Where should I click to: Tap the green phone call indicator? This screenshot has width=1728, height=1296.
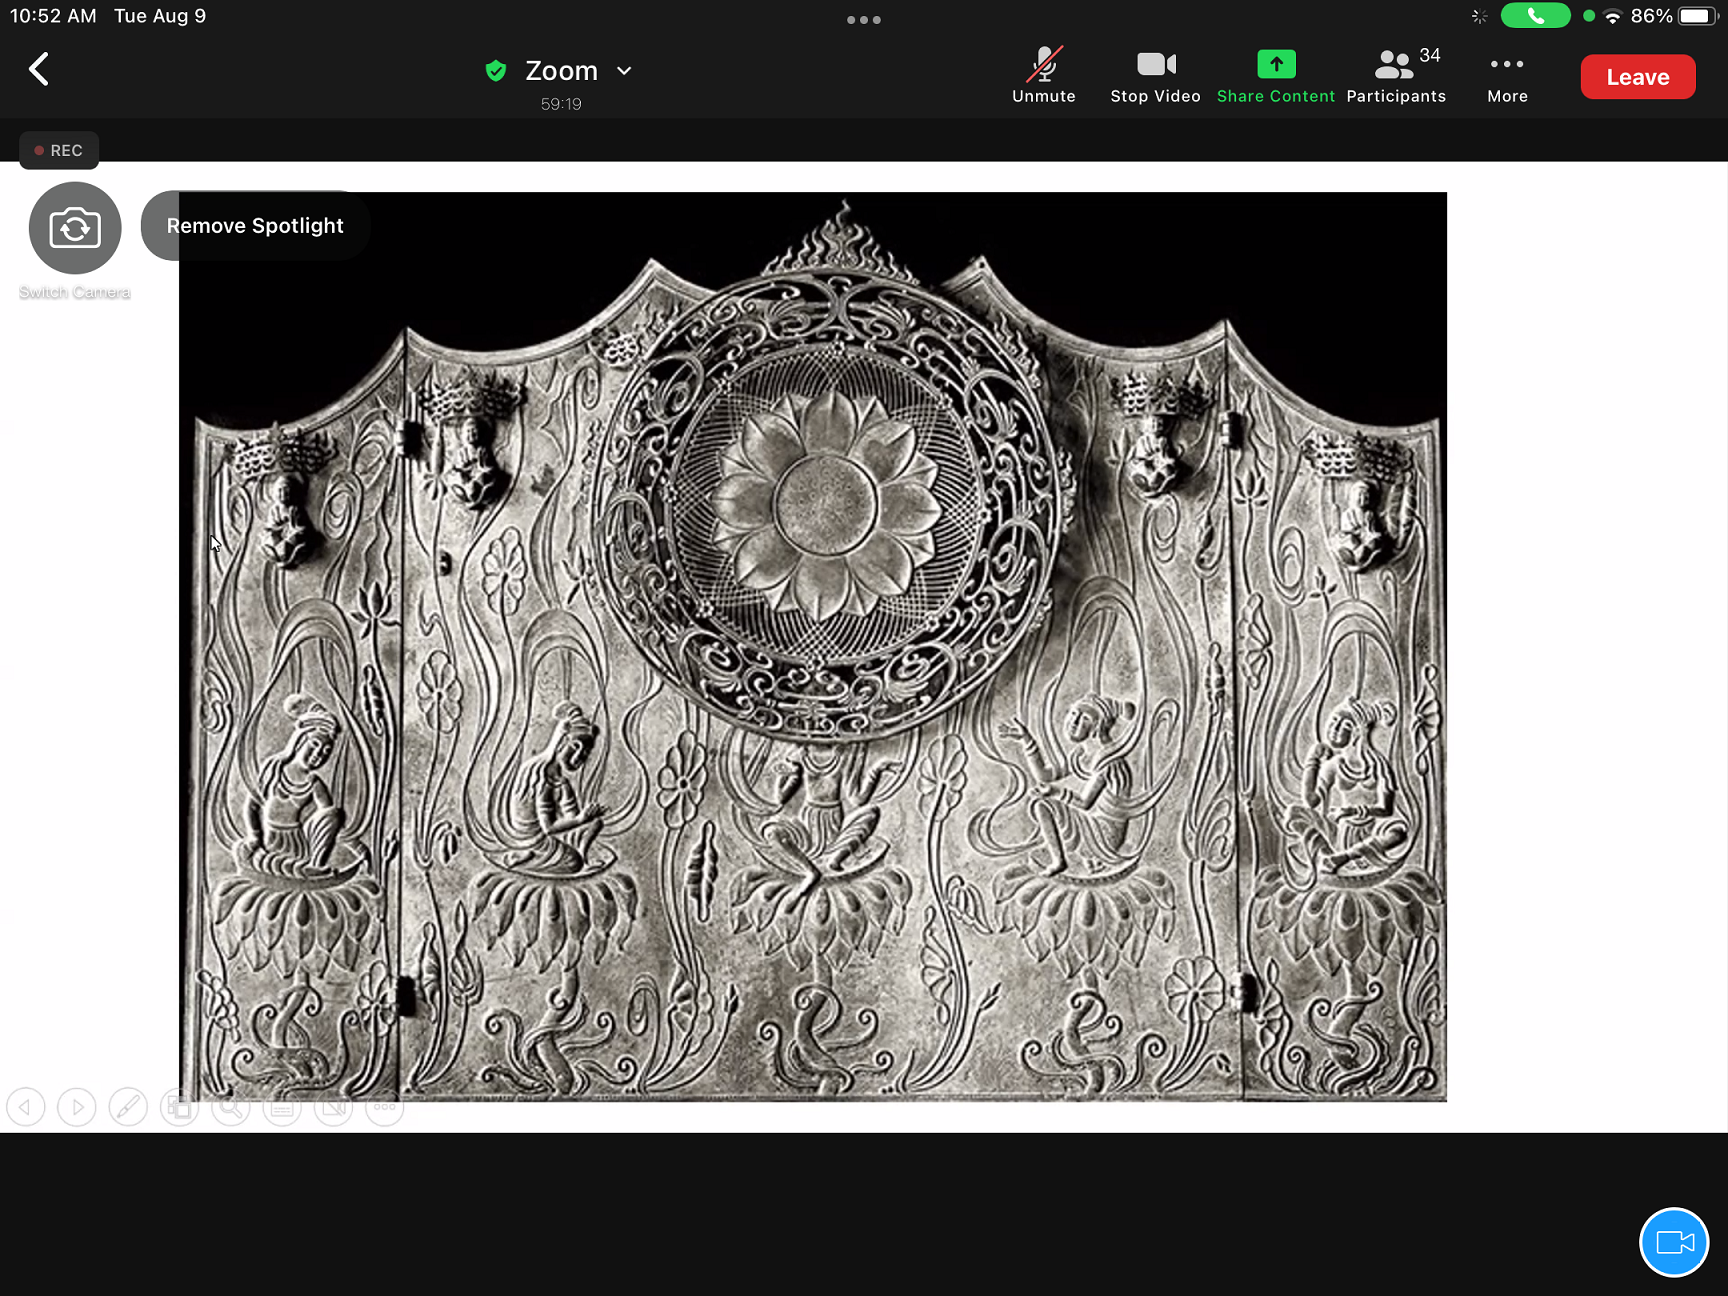(x=1535, y=16)
